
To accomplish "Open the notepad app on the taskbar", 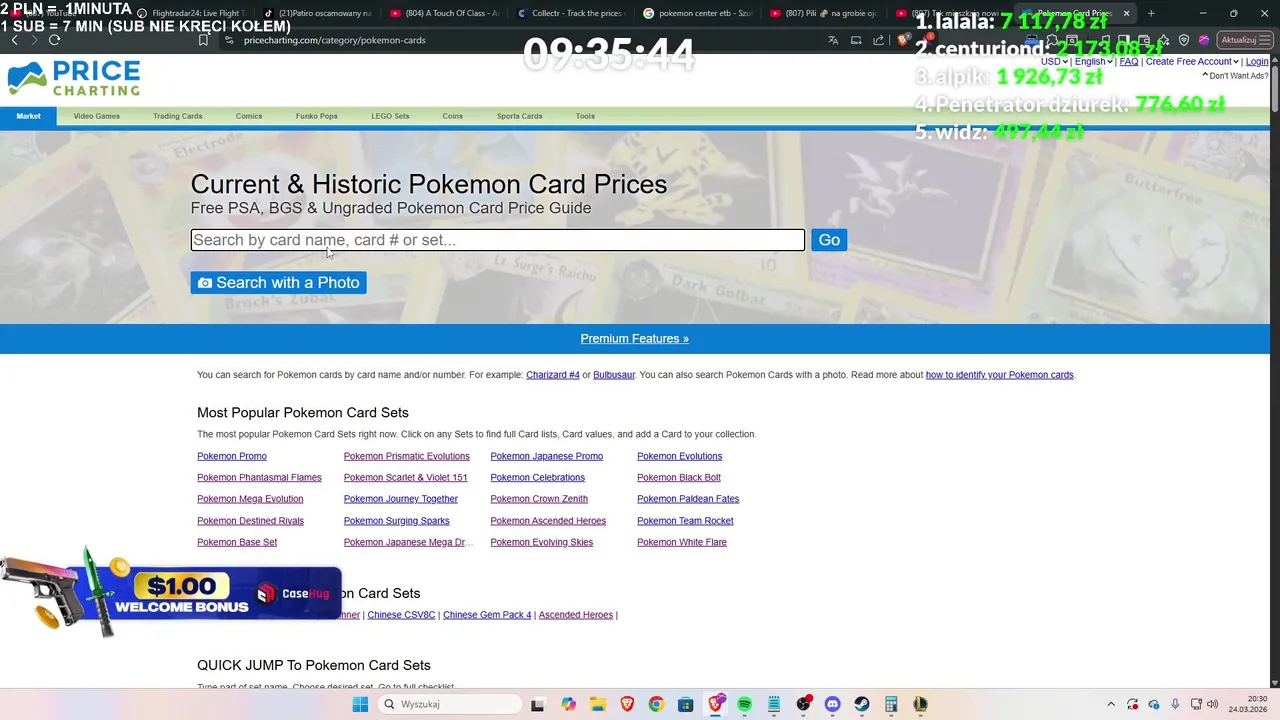I will click(x=774, y=704).
